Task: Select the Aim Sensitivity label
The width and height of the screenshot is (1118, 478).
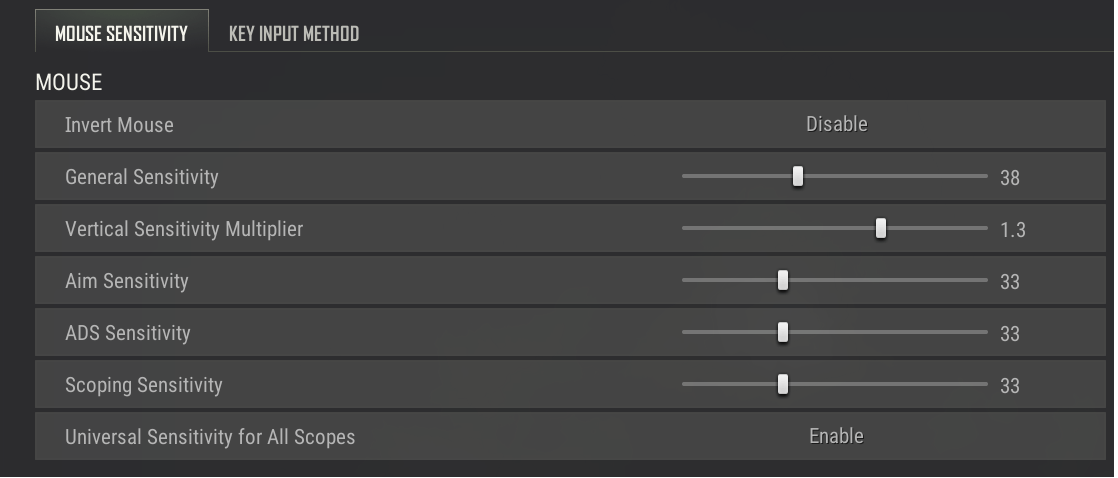Action: coord(126,281)
